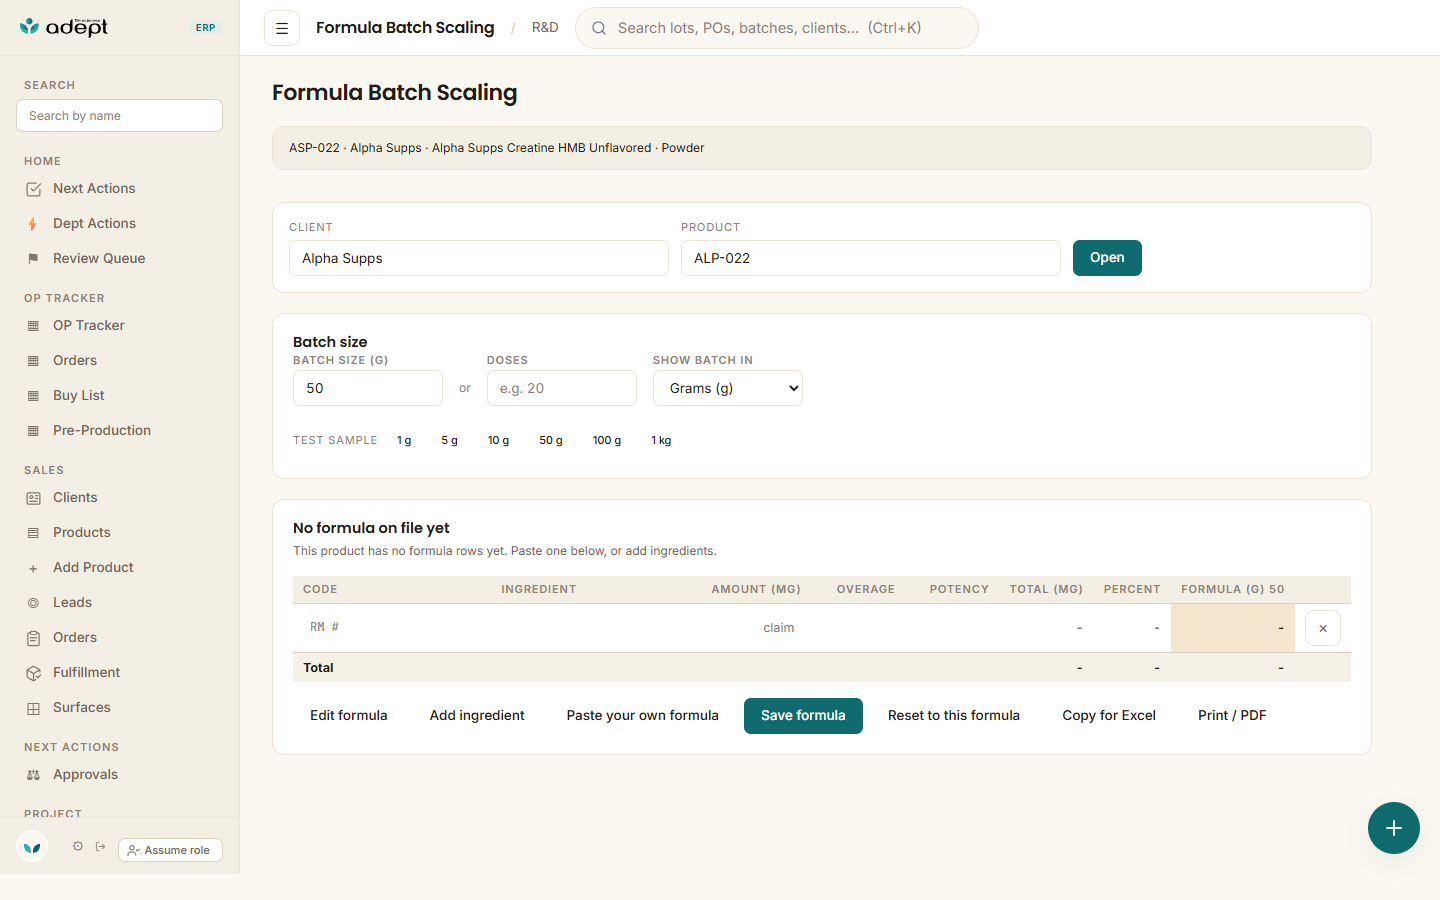Screen dimensions: 1440x900
Task: Click the Adept logo in the top left
Action: coord(64,27)
